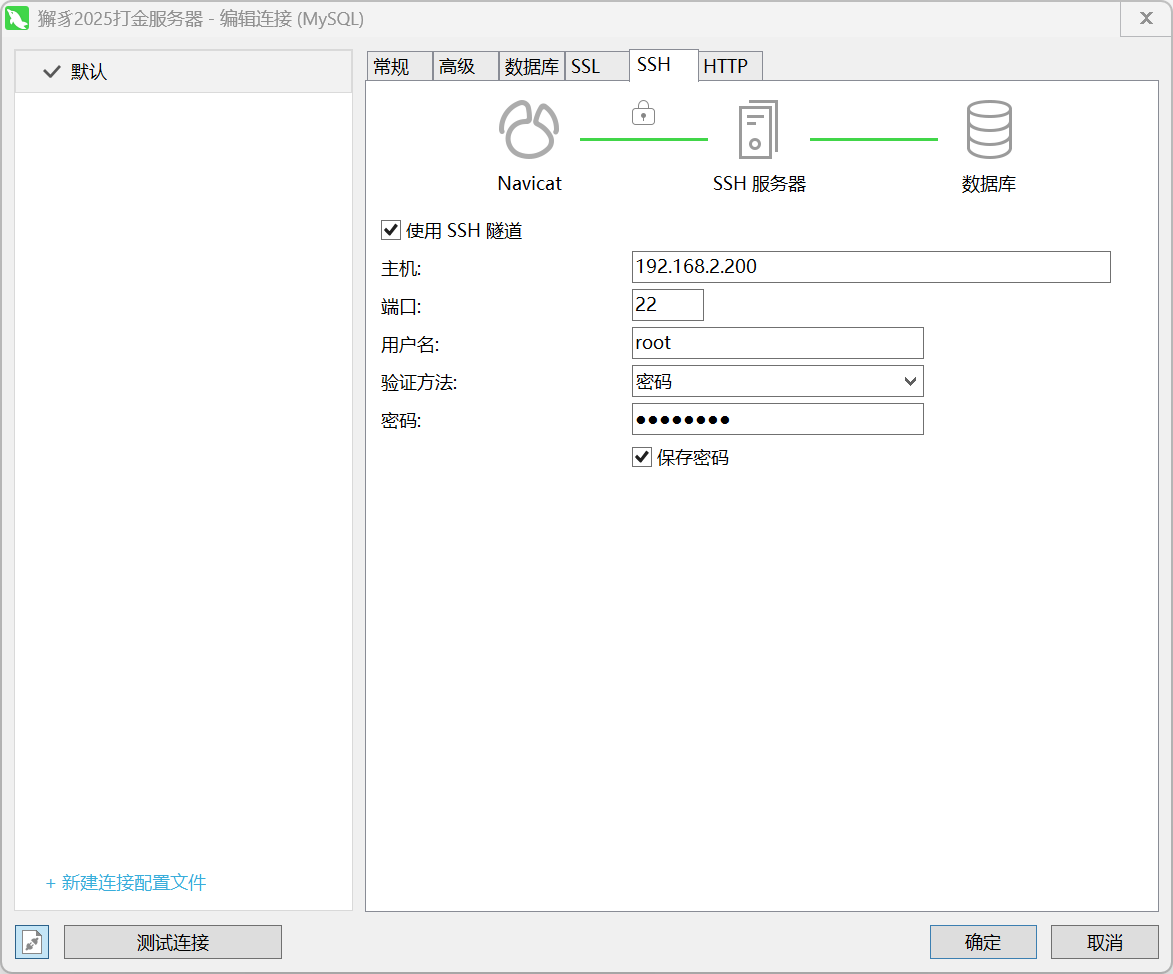The height and width of the screenshot is (974, 1173).
Task: Uncheck the 保存密码 checkbox
Action: tap(642, 458)
